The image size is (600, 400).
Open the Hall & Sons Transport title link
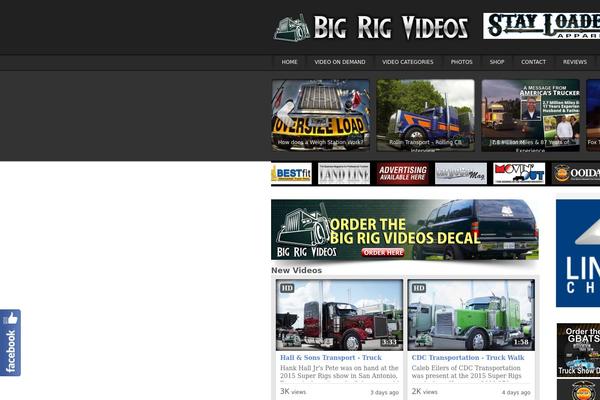coord(331,358)
